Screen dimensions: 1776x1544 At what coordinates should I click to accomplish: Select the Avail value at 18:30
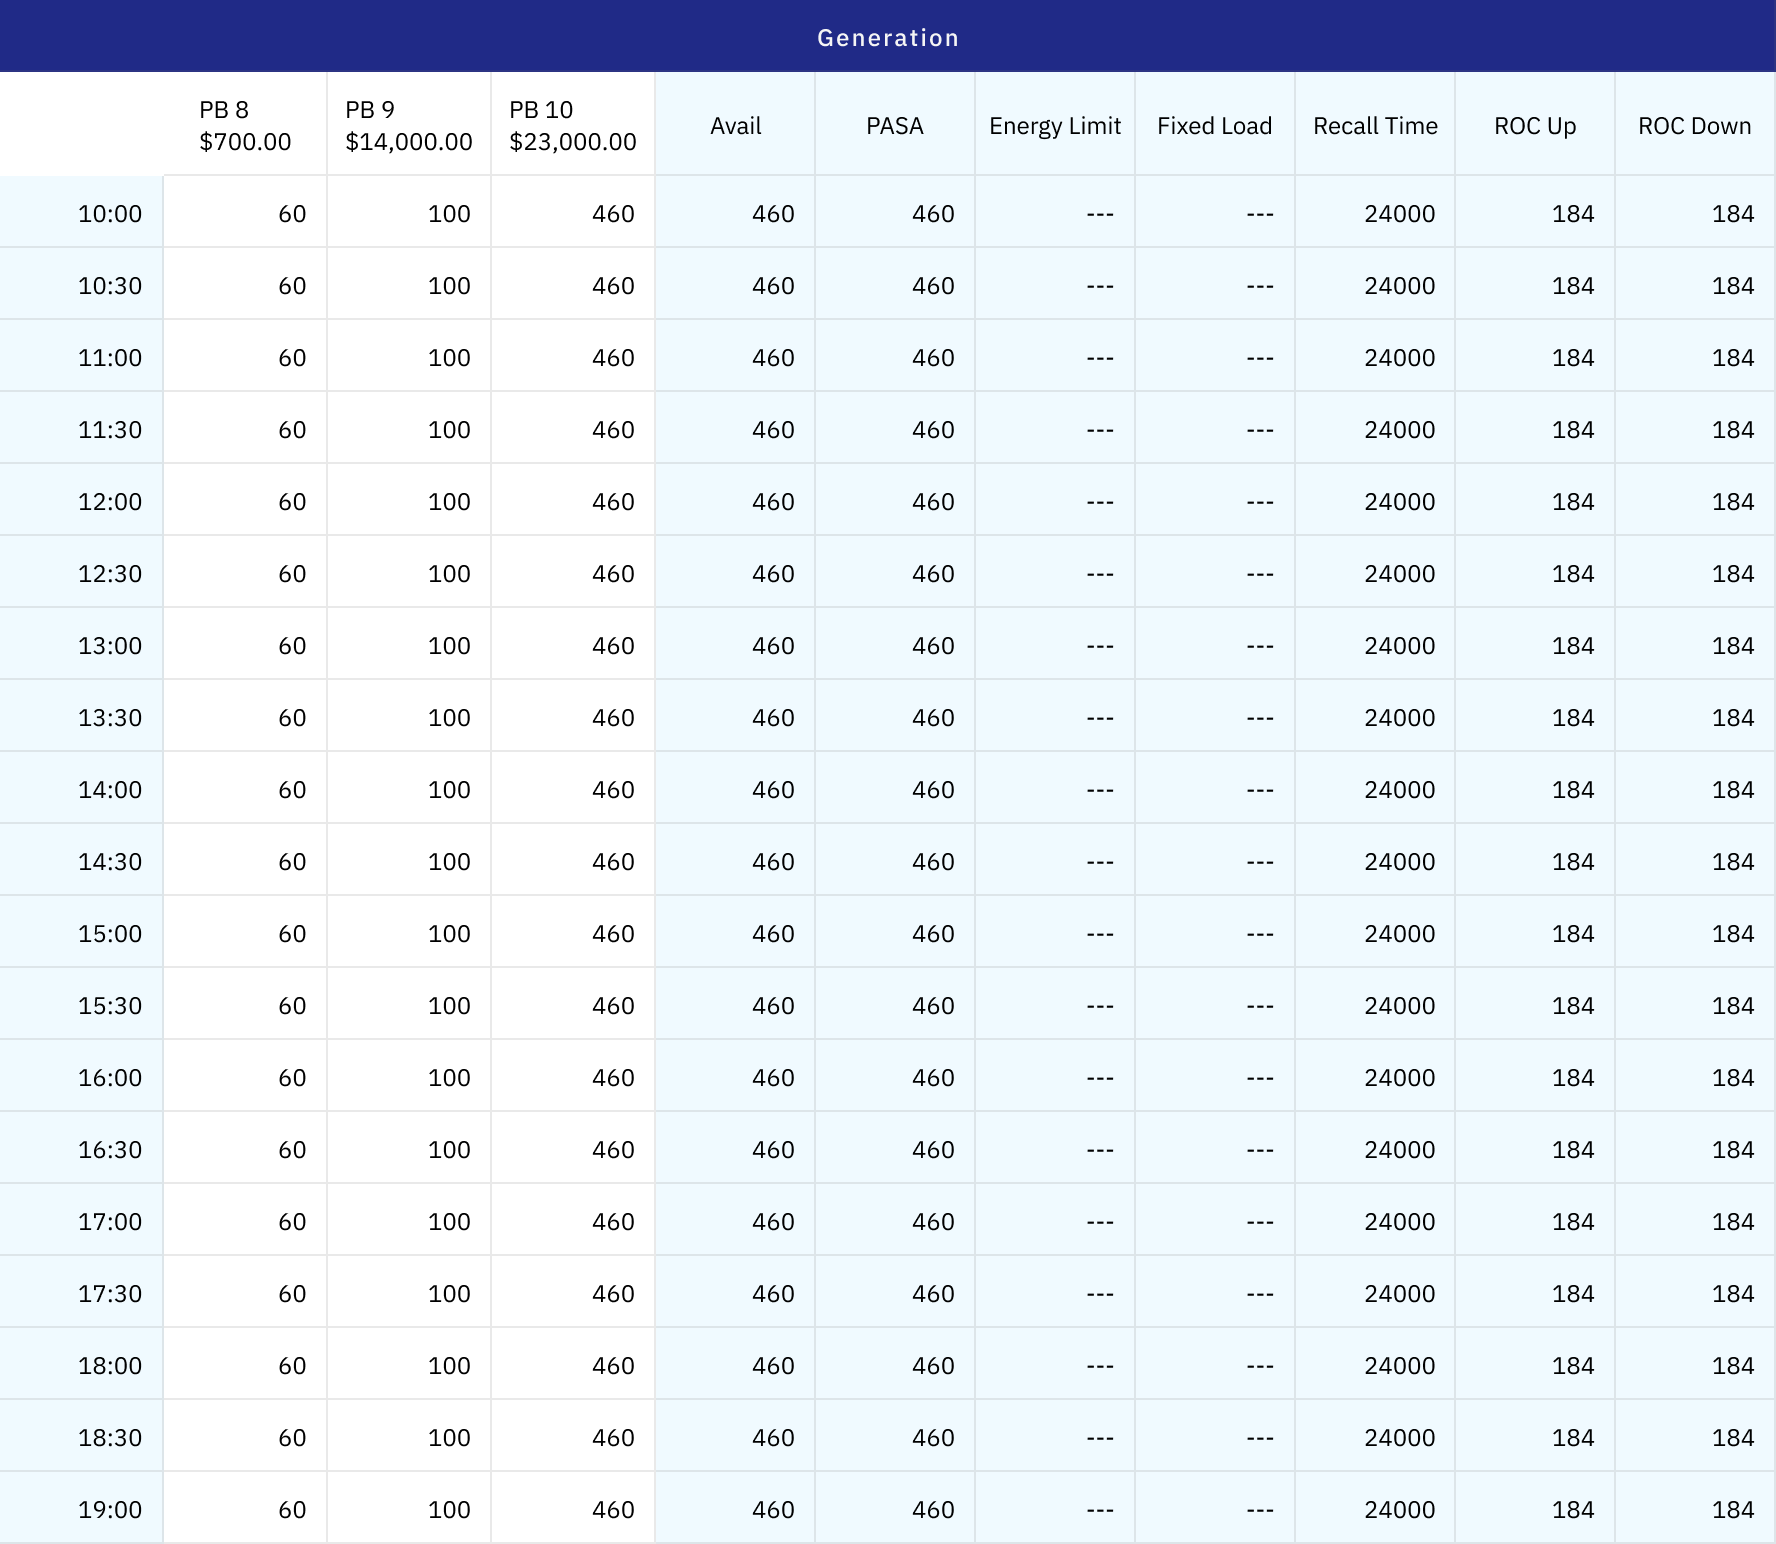pyautogui.click(x=736, y=1438)
